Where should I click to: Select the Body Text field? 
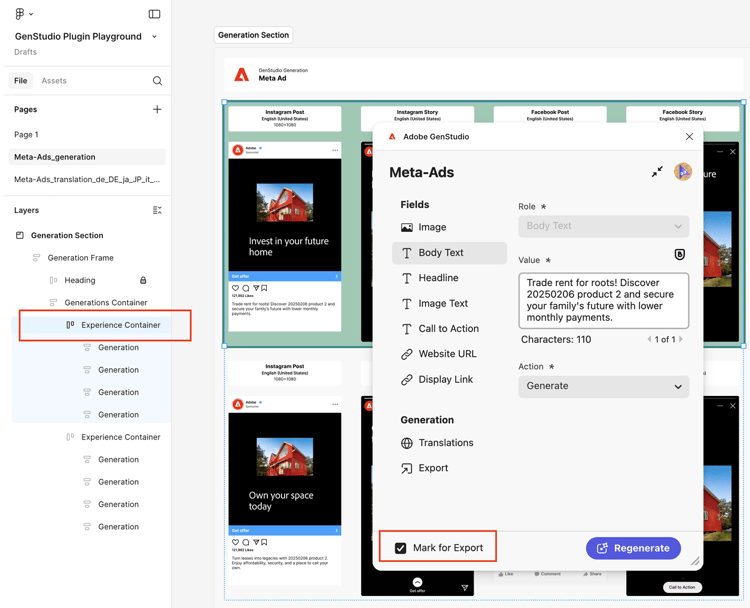pyautogui.click(x=449, y=253)
